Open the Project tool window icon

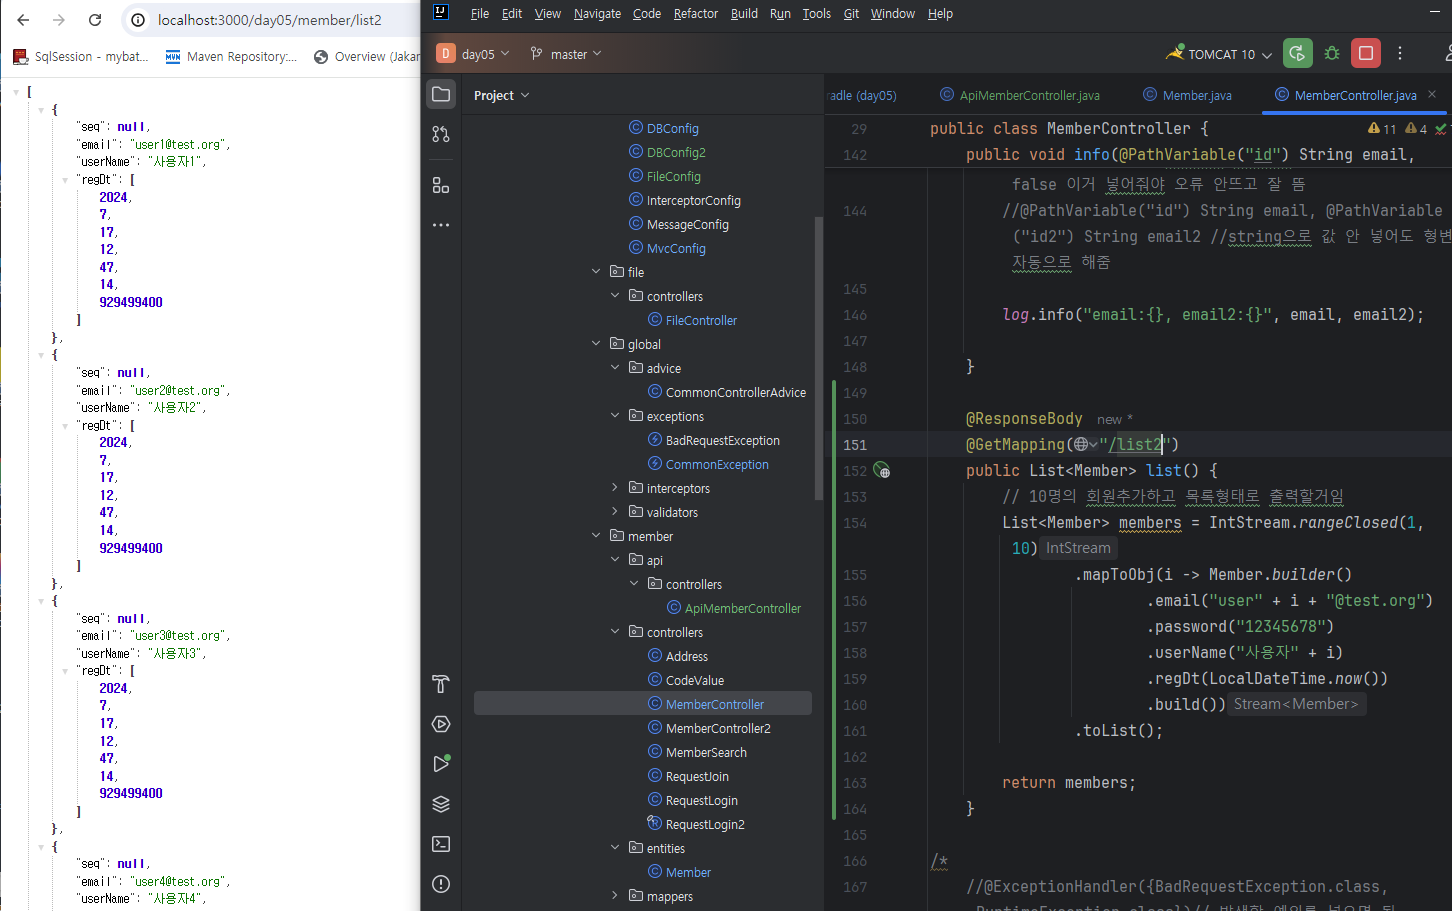(x=441, y=94)
